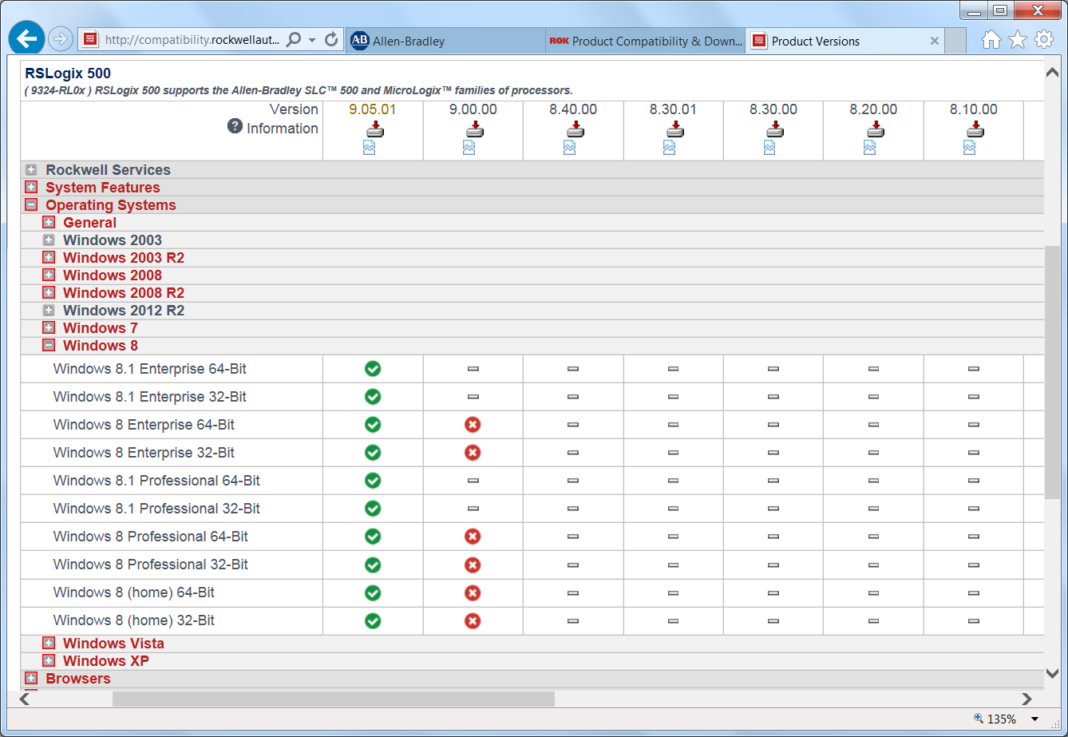Open the zoom level dropdown
Image resolution: width=1068 pixels, height=737 pixels.
click(1034, 718)
